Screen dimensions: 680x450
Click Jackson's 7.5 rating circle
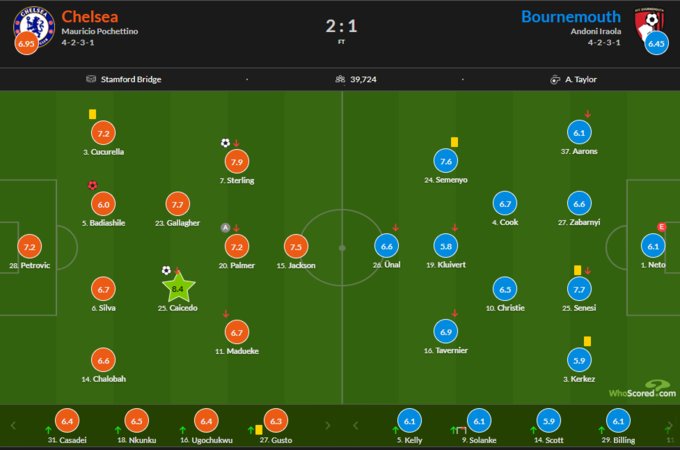[296, 246]
